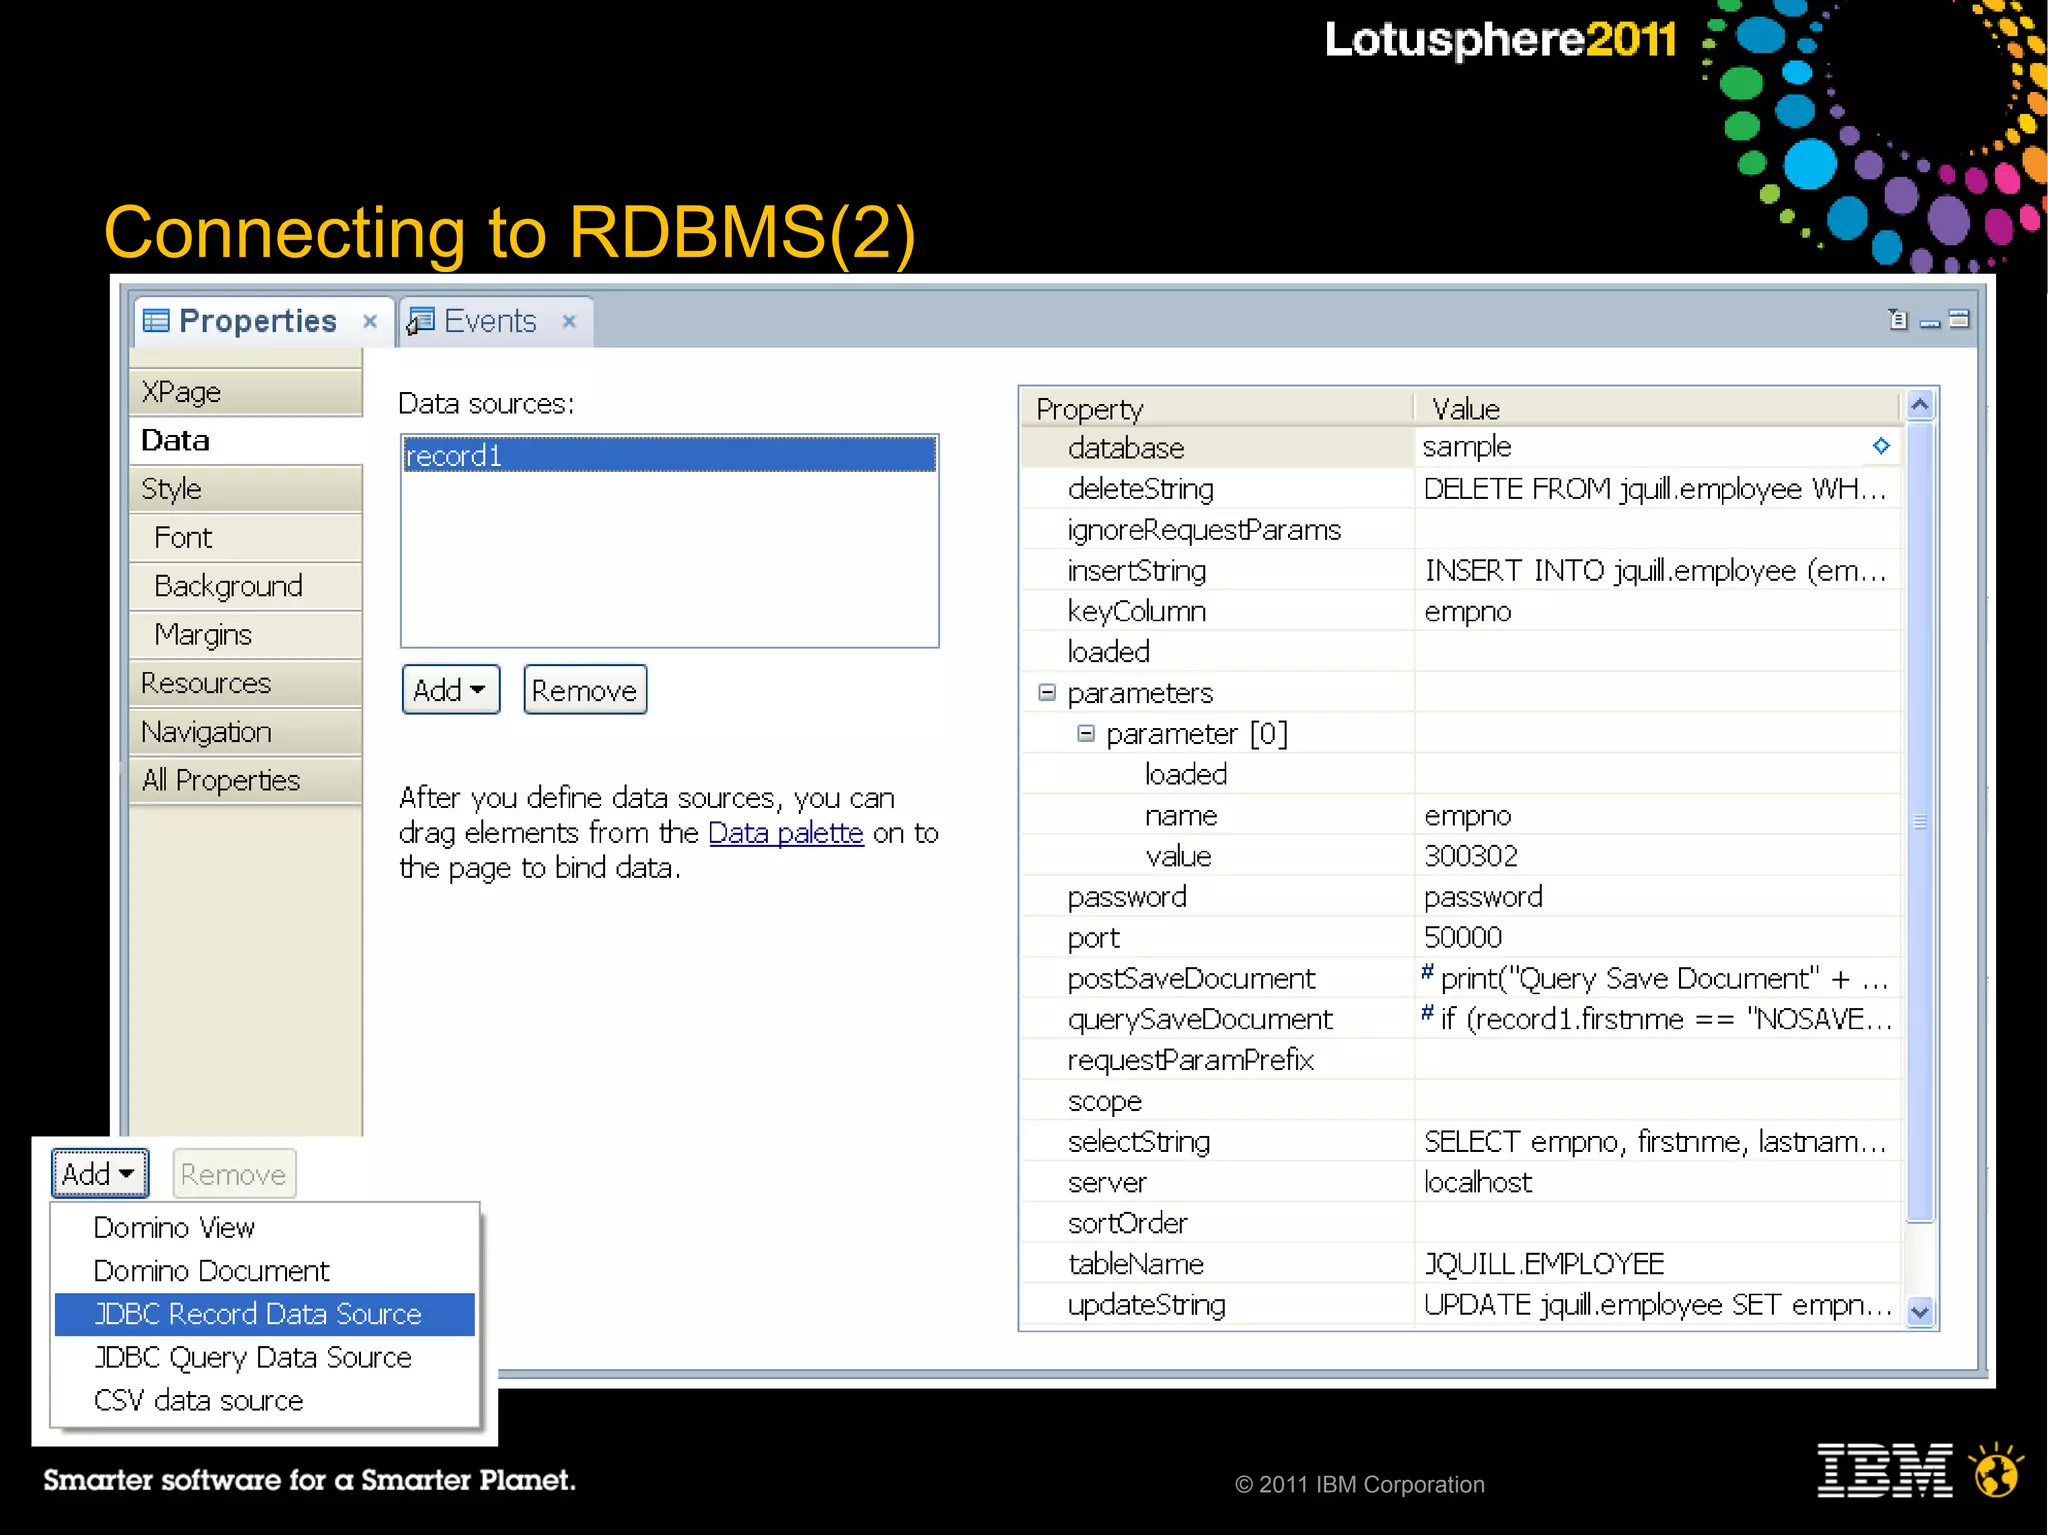Click the scroll up arrow of property table

pyautogui.click(x=1919, y=405)
